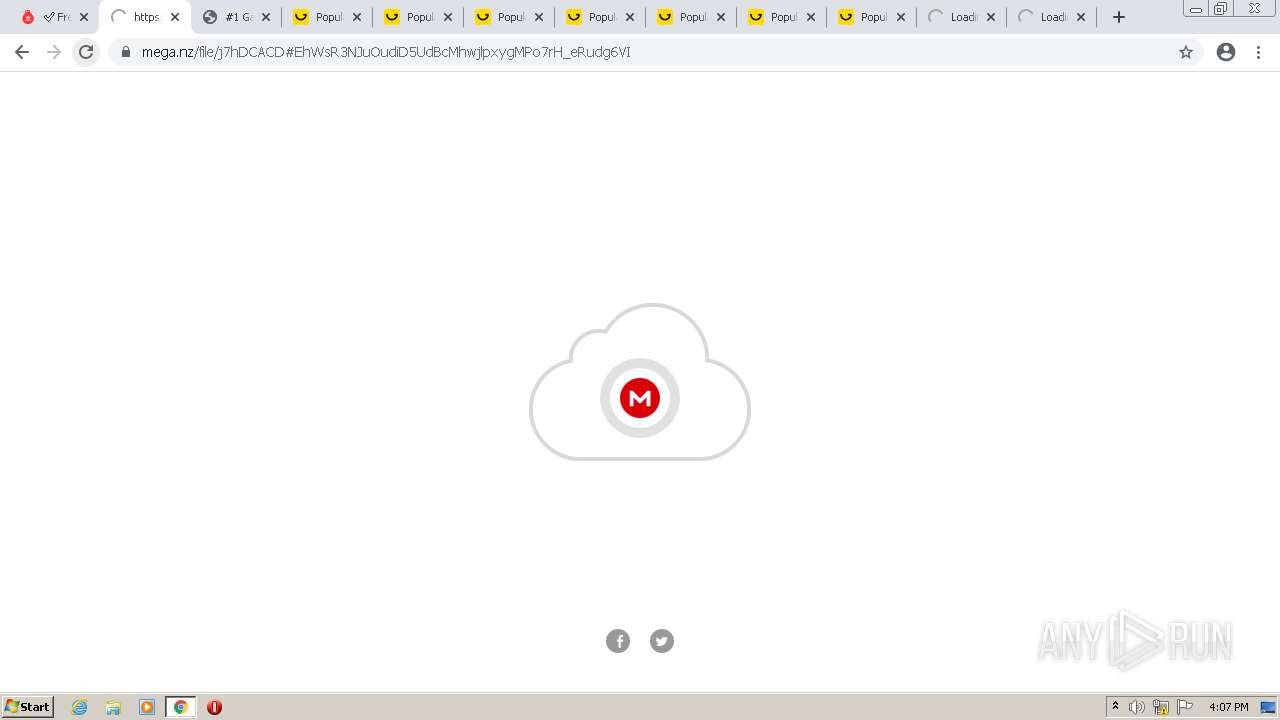Open the Chrome profile avatar
The width and height of the screenshot is (1280, 720).
click(x=1226, y=52)
